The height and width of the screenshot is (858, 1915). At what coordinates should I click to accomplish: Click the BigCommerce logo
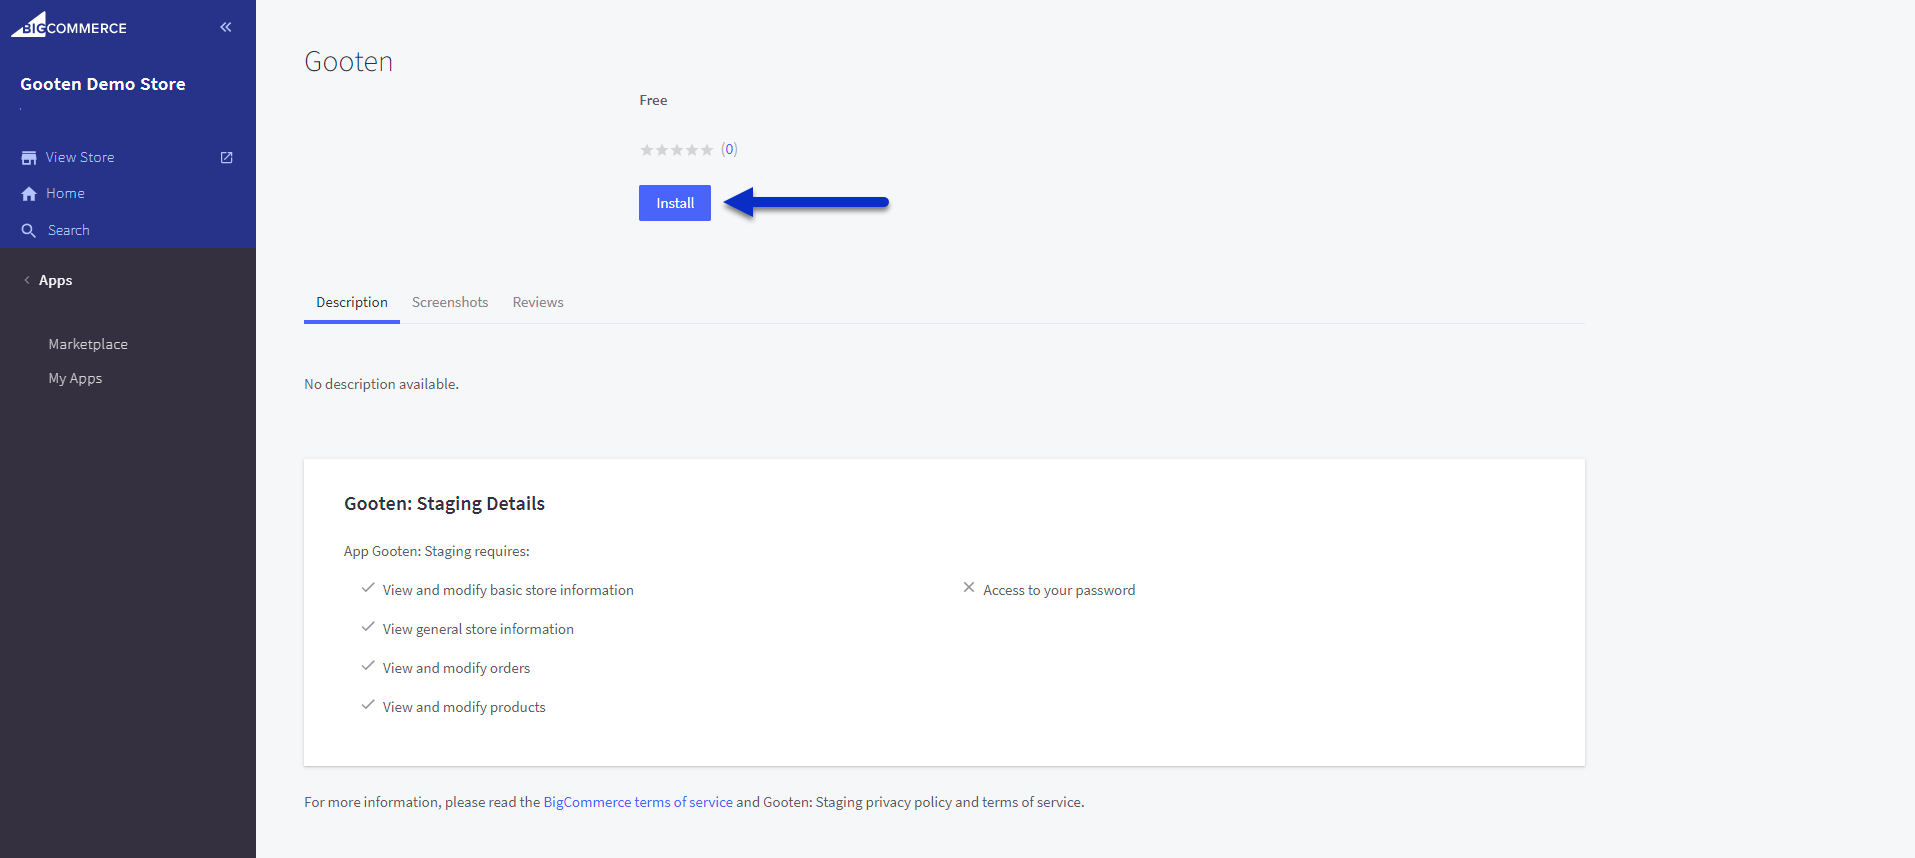[69, 25]
